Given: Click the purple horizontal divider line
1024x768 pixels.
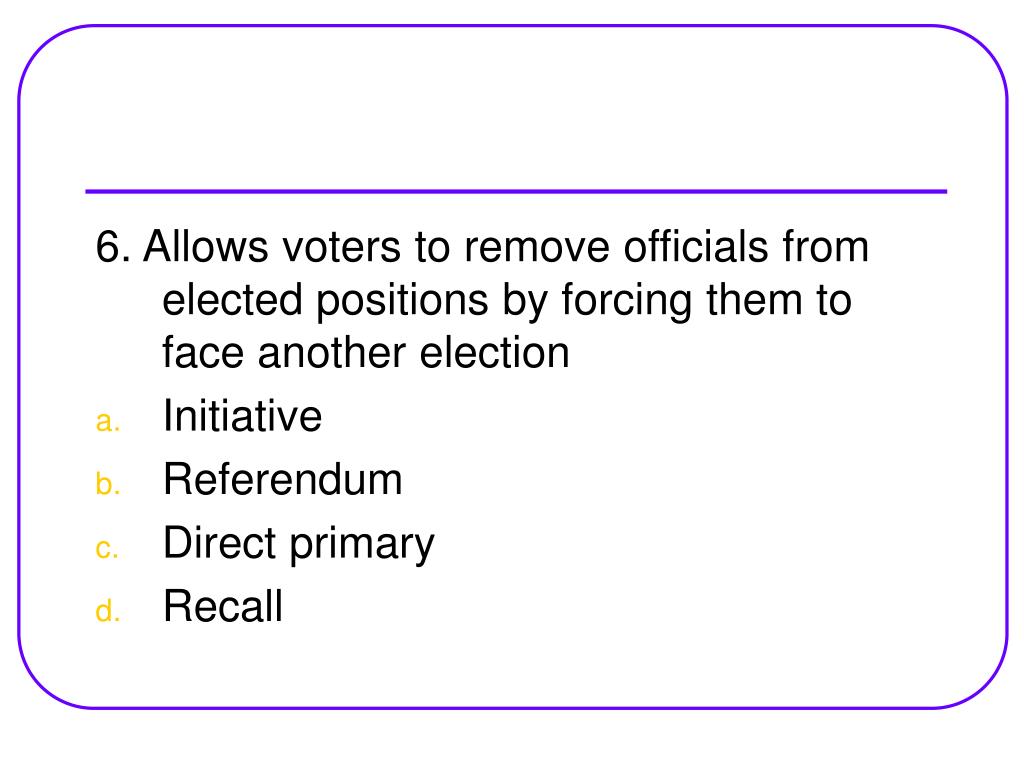Looking at the screenshot, I should [x=516, y=191].
